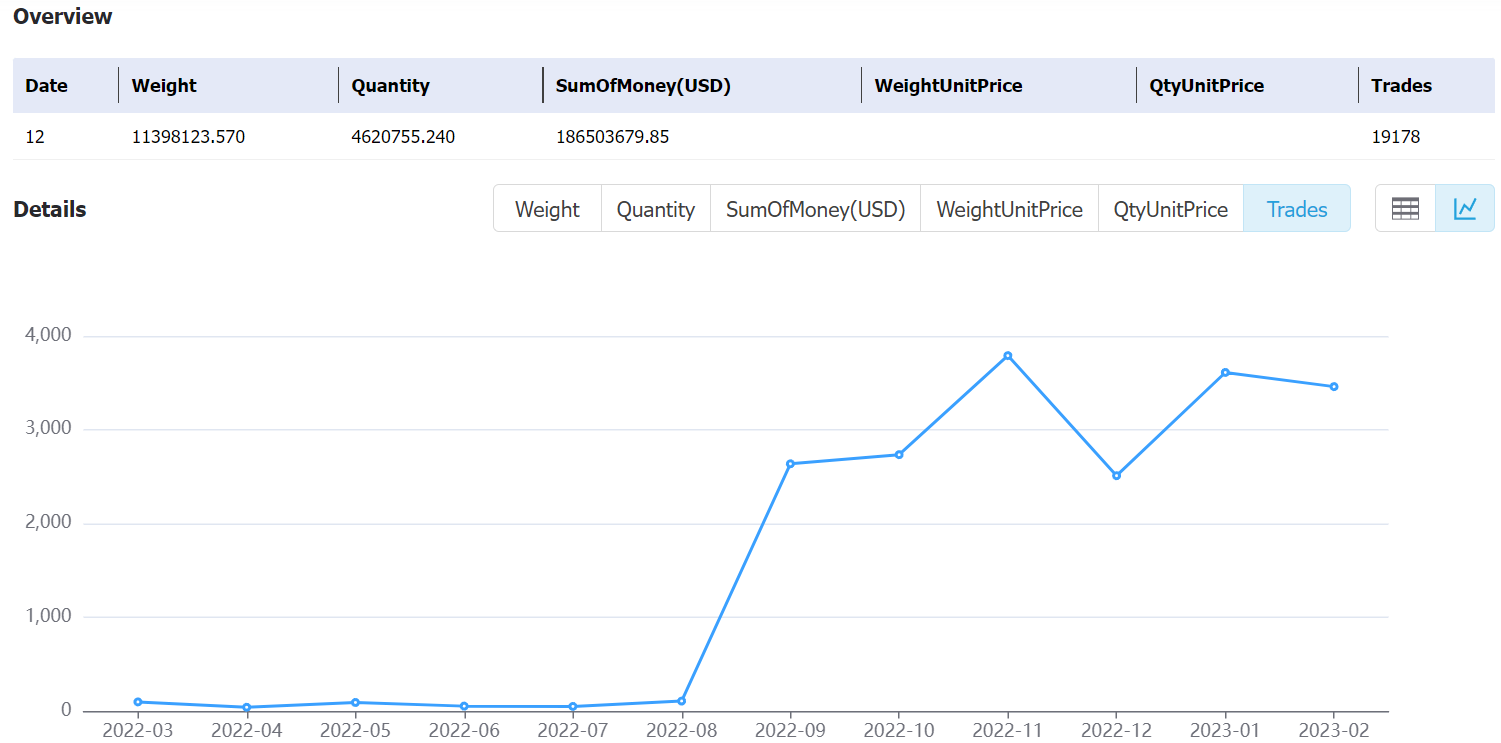This screenshot has width=1501, height=743.
Task: Click the 2022-12 data point on chart
Action: [x=1116, y=476]
